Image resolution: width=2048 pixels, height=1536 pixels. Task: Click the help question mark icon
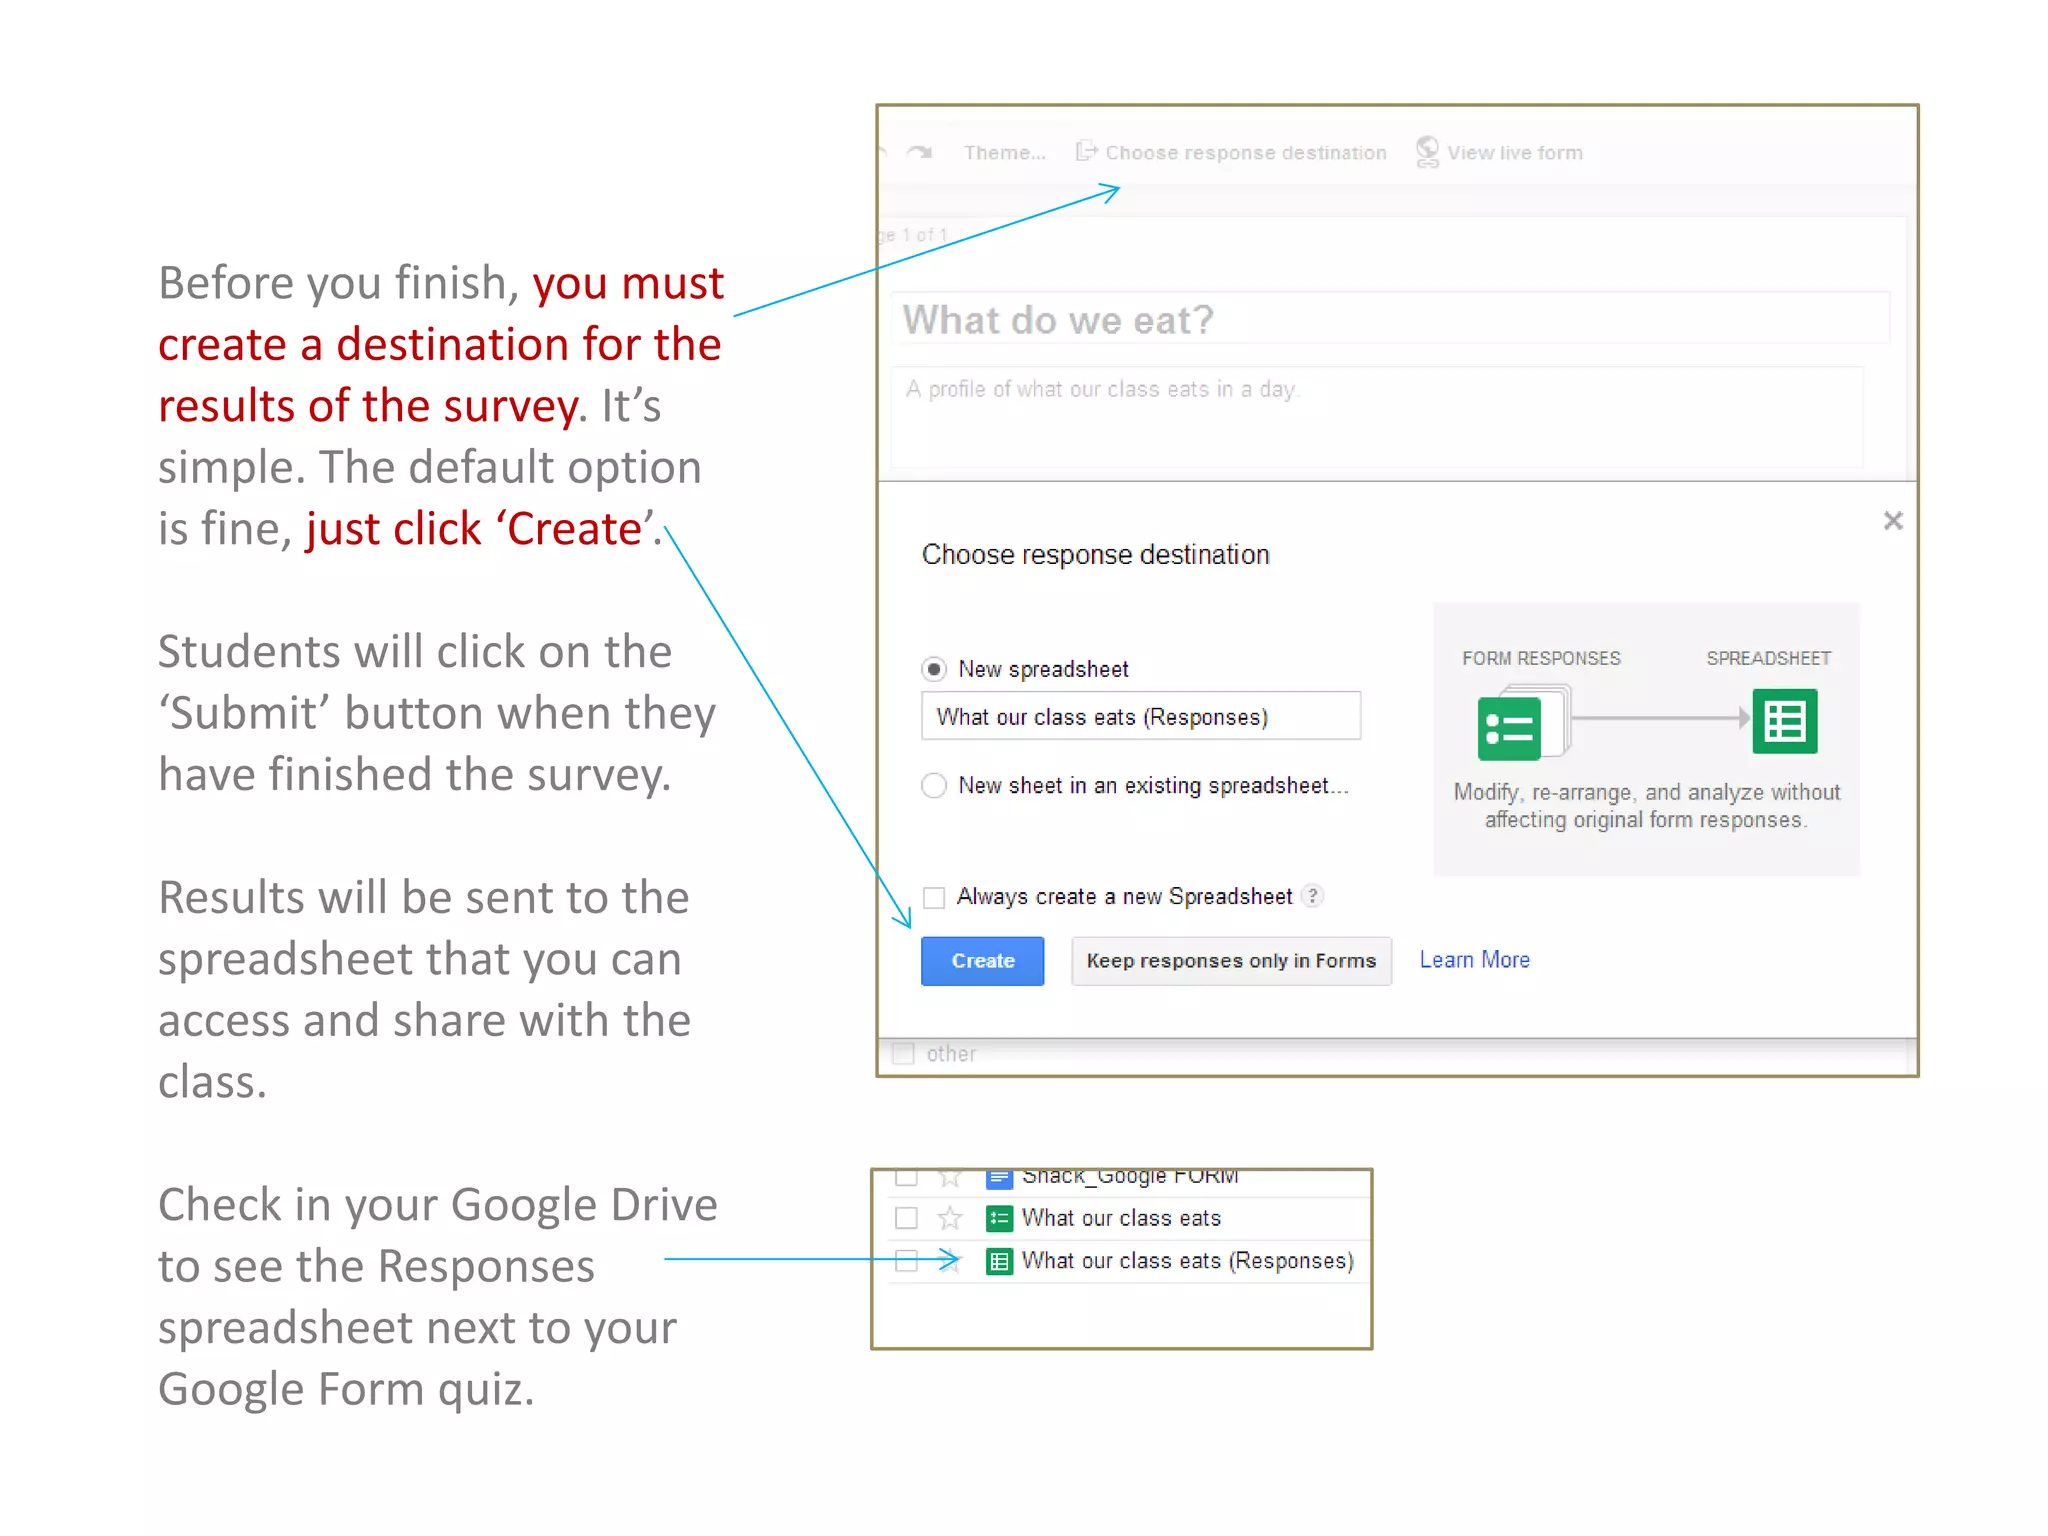click(x=1313, y=896)
